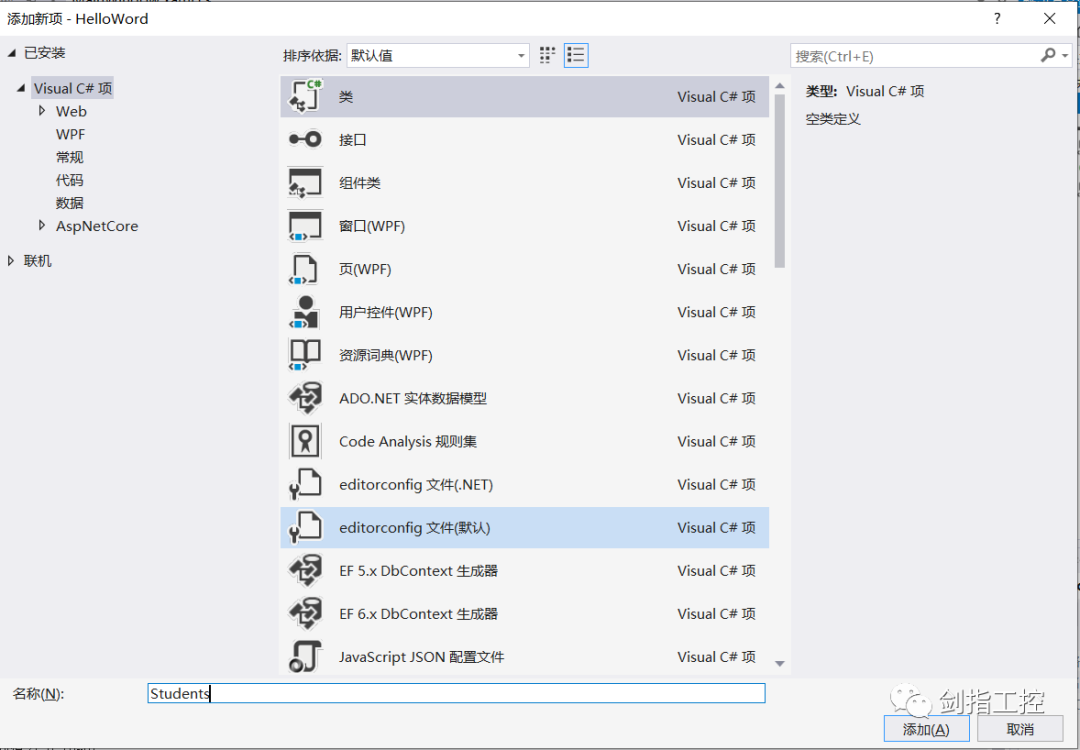The image size is (1080, 750).
Task: Select the Code Analysis 规则集 icon
Action: 304,441
